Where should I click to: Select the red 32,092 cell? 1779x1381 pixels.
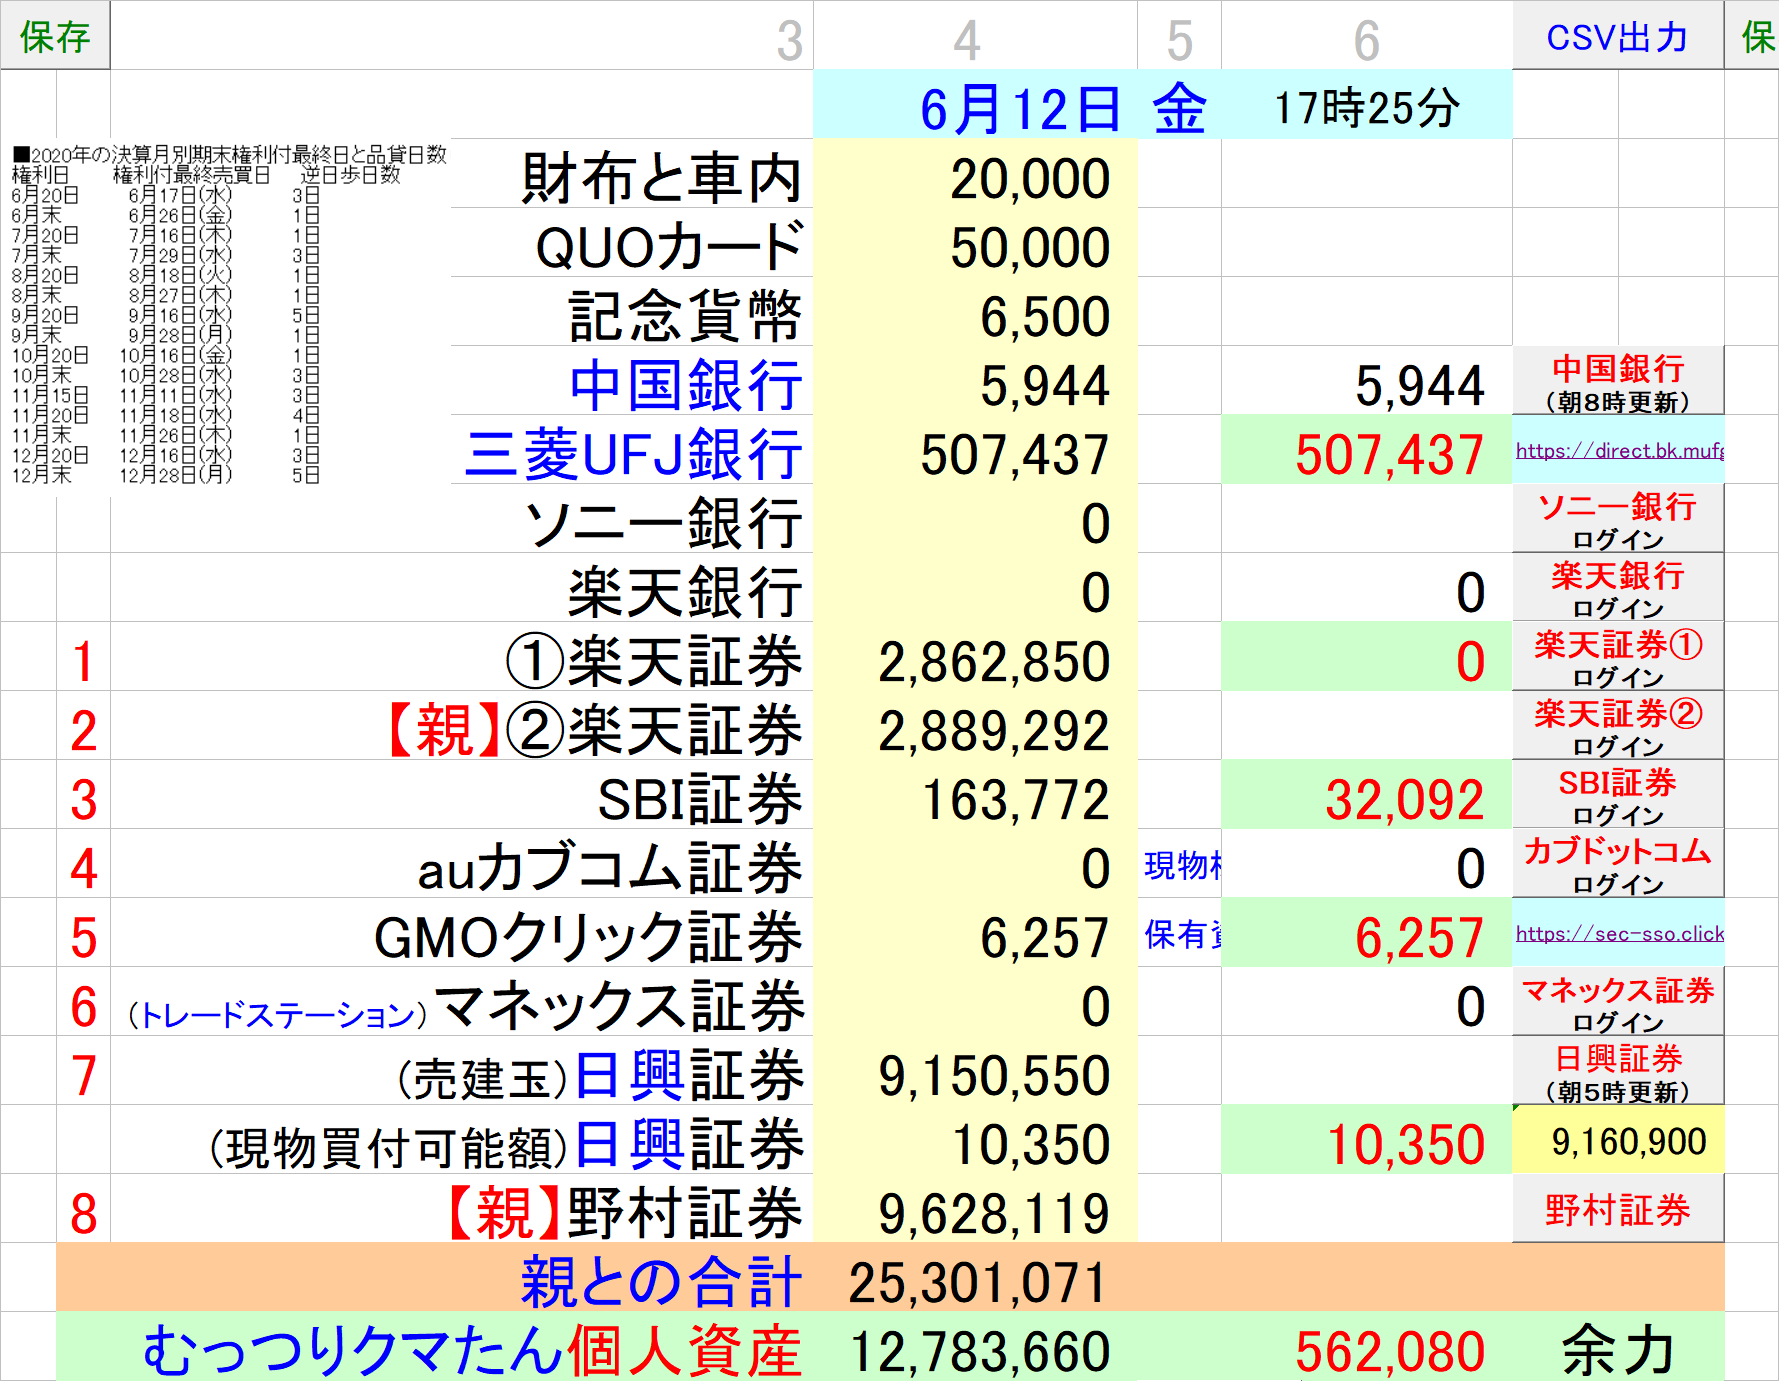coord(1366,795)
